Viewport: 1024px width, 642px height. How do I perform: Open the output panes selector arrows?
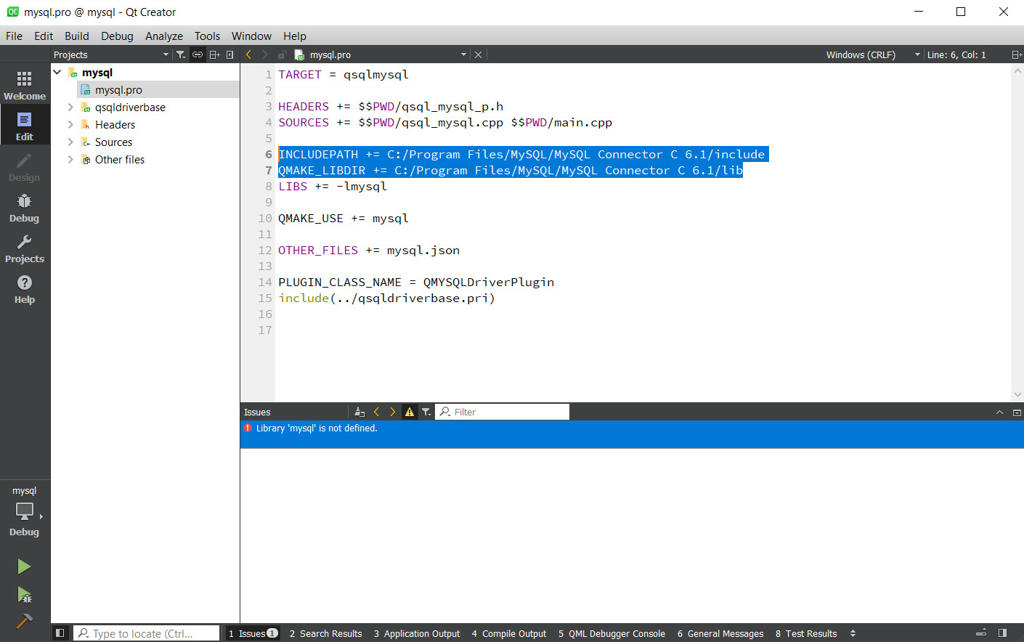click(x=853, y=634)
